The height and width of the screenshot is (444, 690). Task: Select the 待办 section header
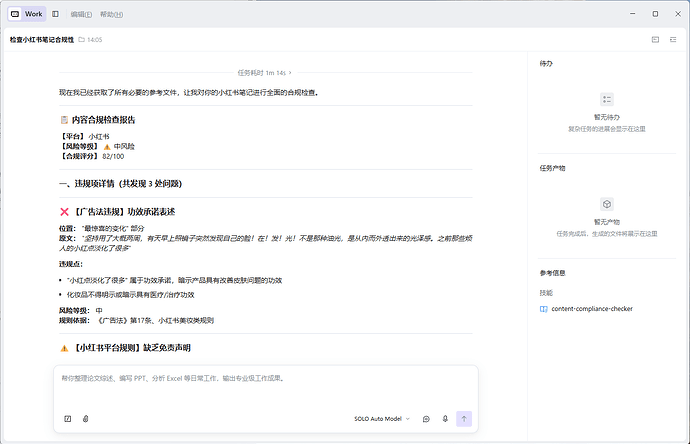tap(546, 63)
